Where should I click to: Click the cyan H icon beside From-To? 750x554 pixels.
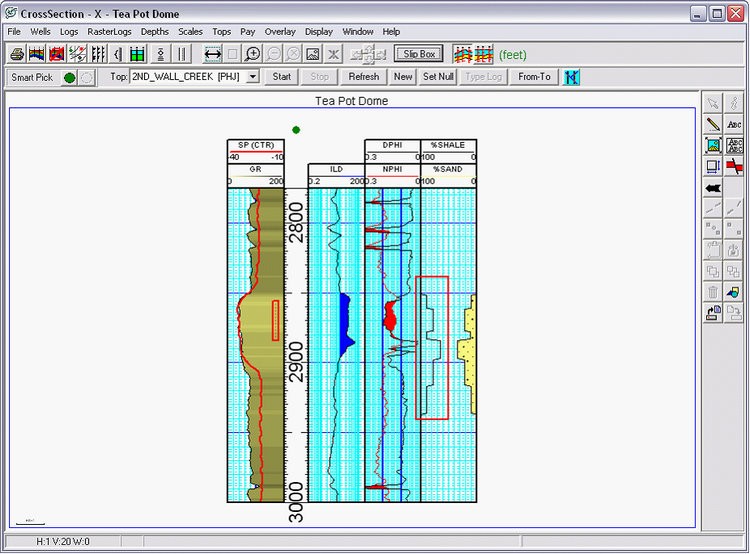(571, 77)
